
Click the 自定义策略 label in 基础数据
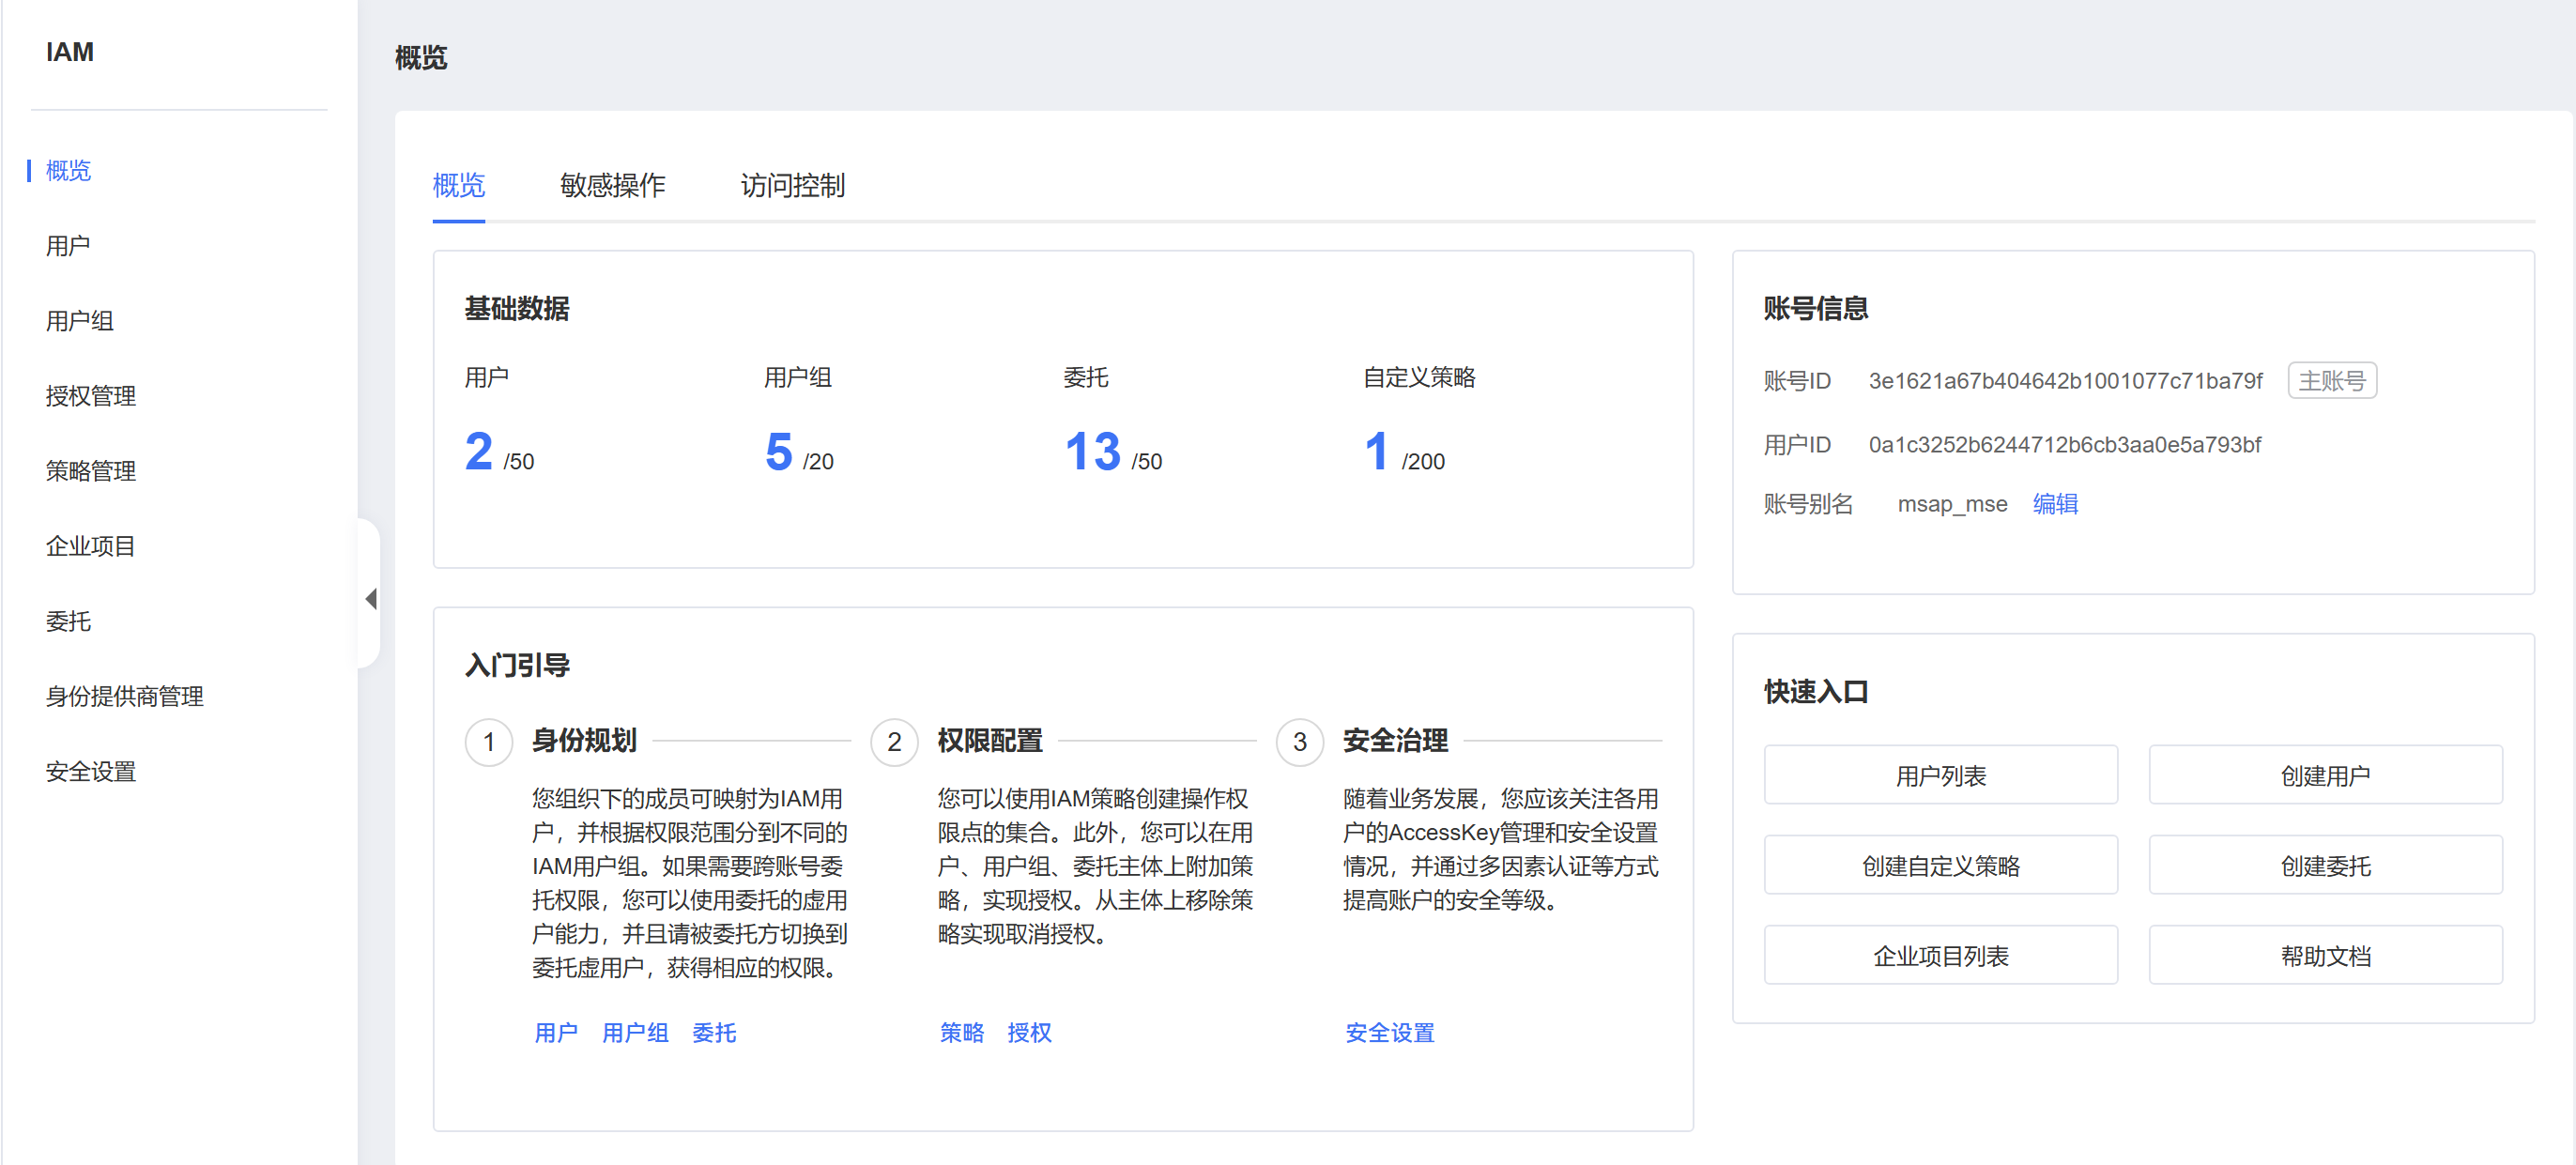point(1420,378)
